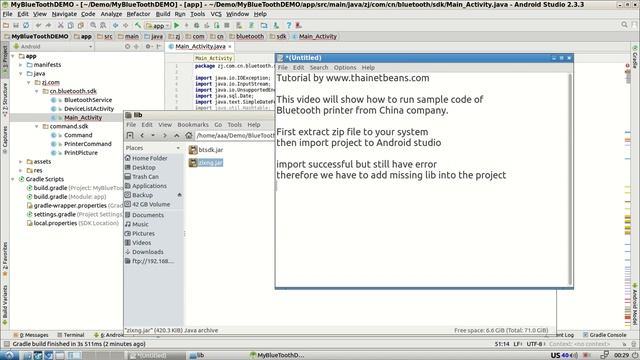Run the app with the green play icon

[x=177, y=25]
